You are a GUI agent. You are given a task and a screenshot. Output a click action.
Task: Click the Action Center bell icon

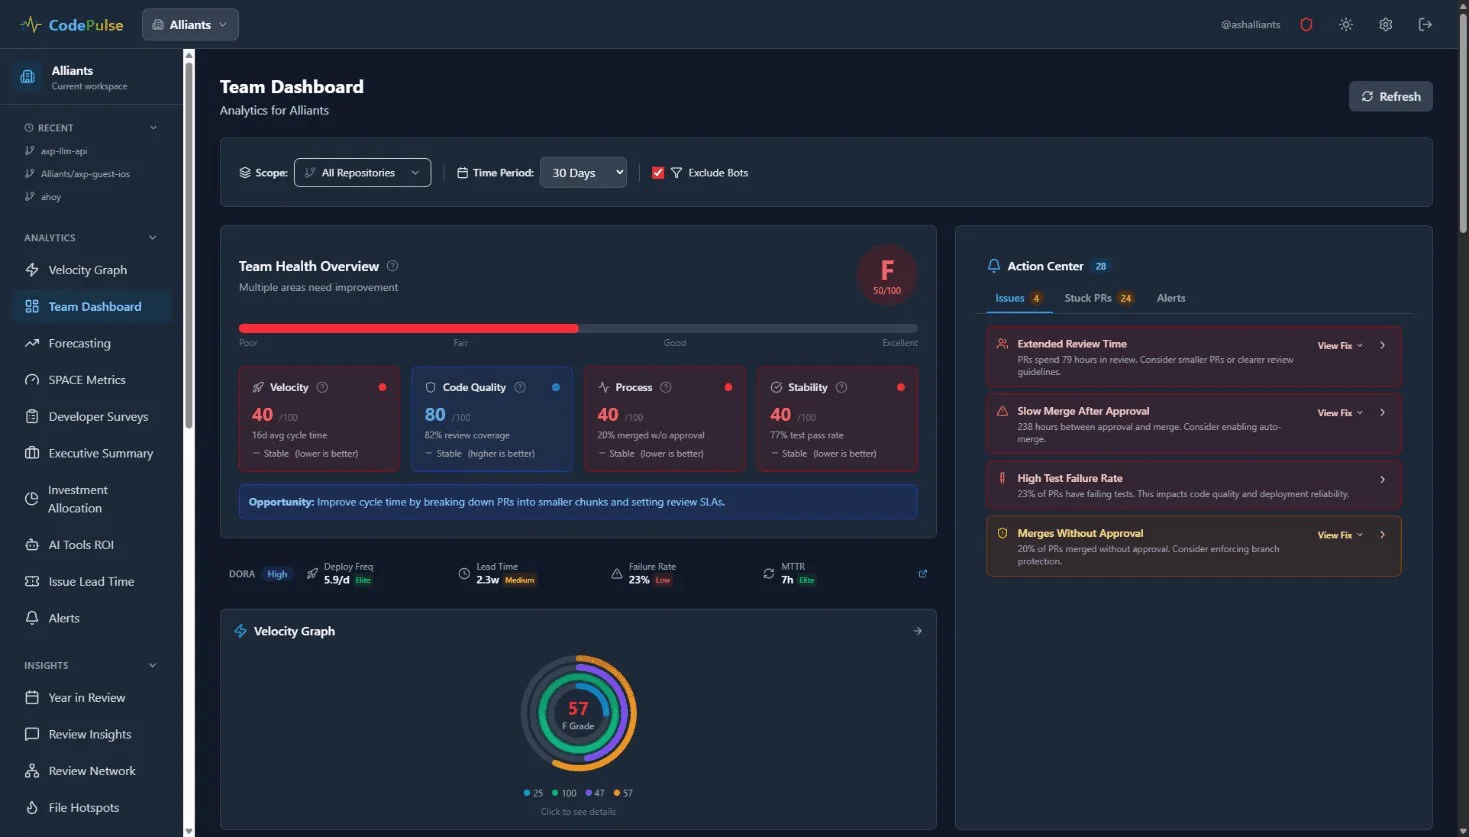(993, 265)
